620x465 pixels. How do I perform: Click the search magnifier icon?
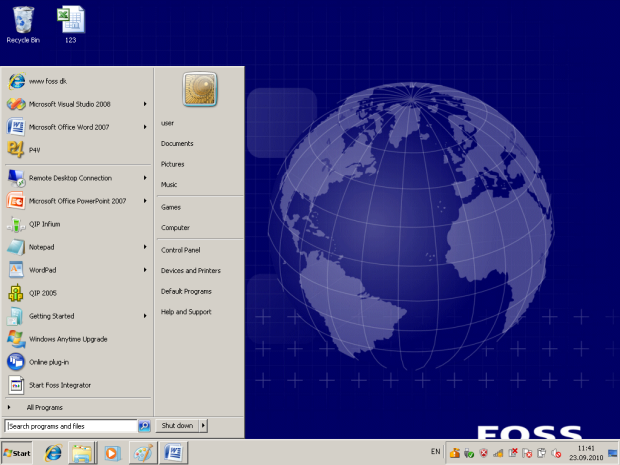[144, 426]
